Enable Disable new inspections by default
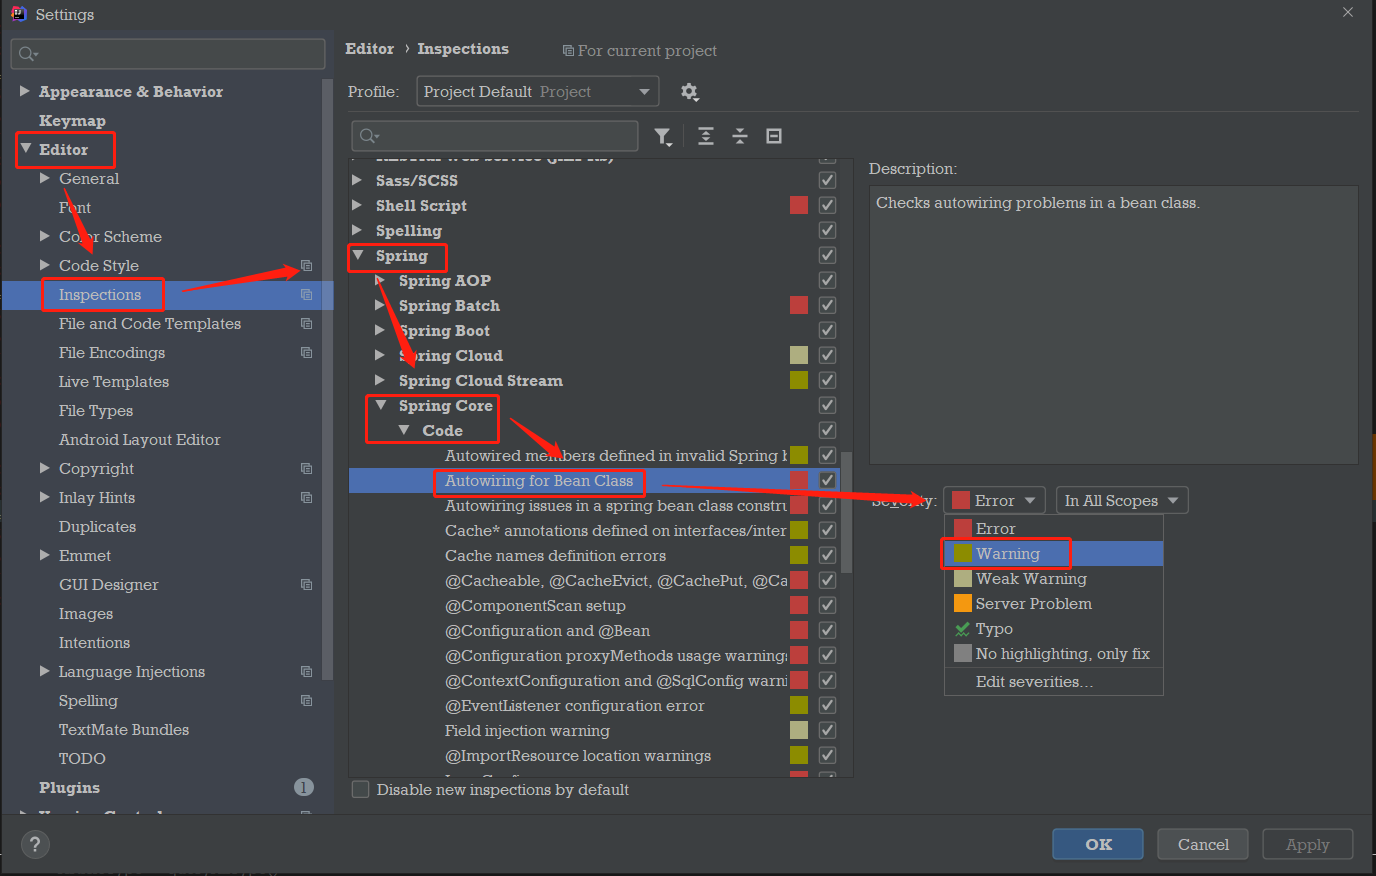1376x876 pixels. [361, 789]
